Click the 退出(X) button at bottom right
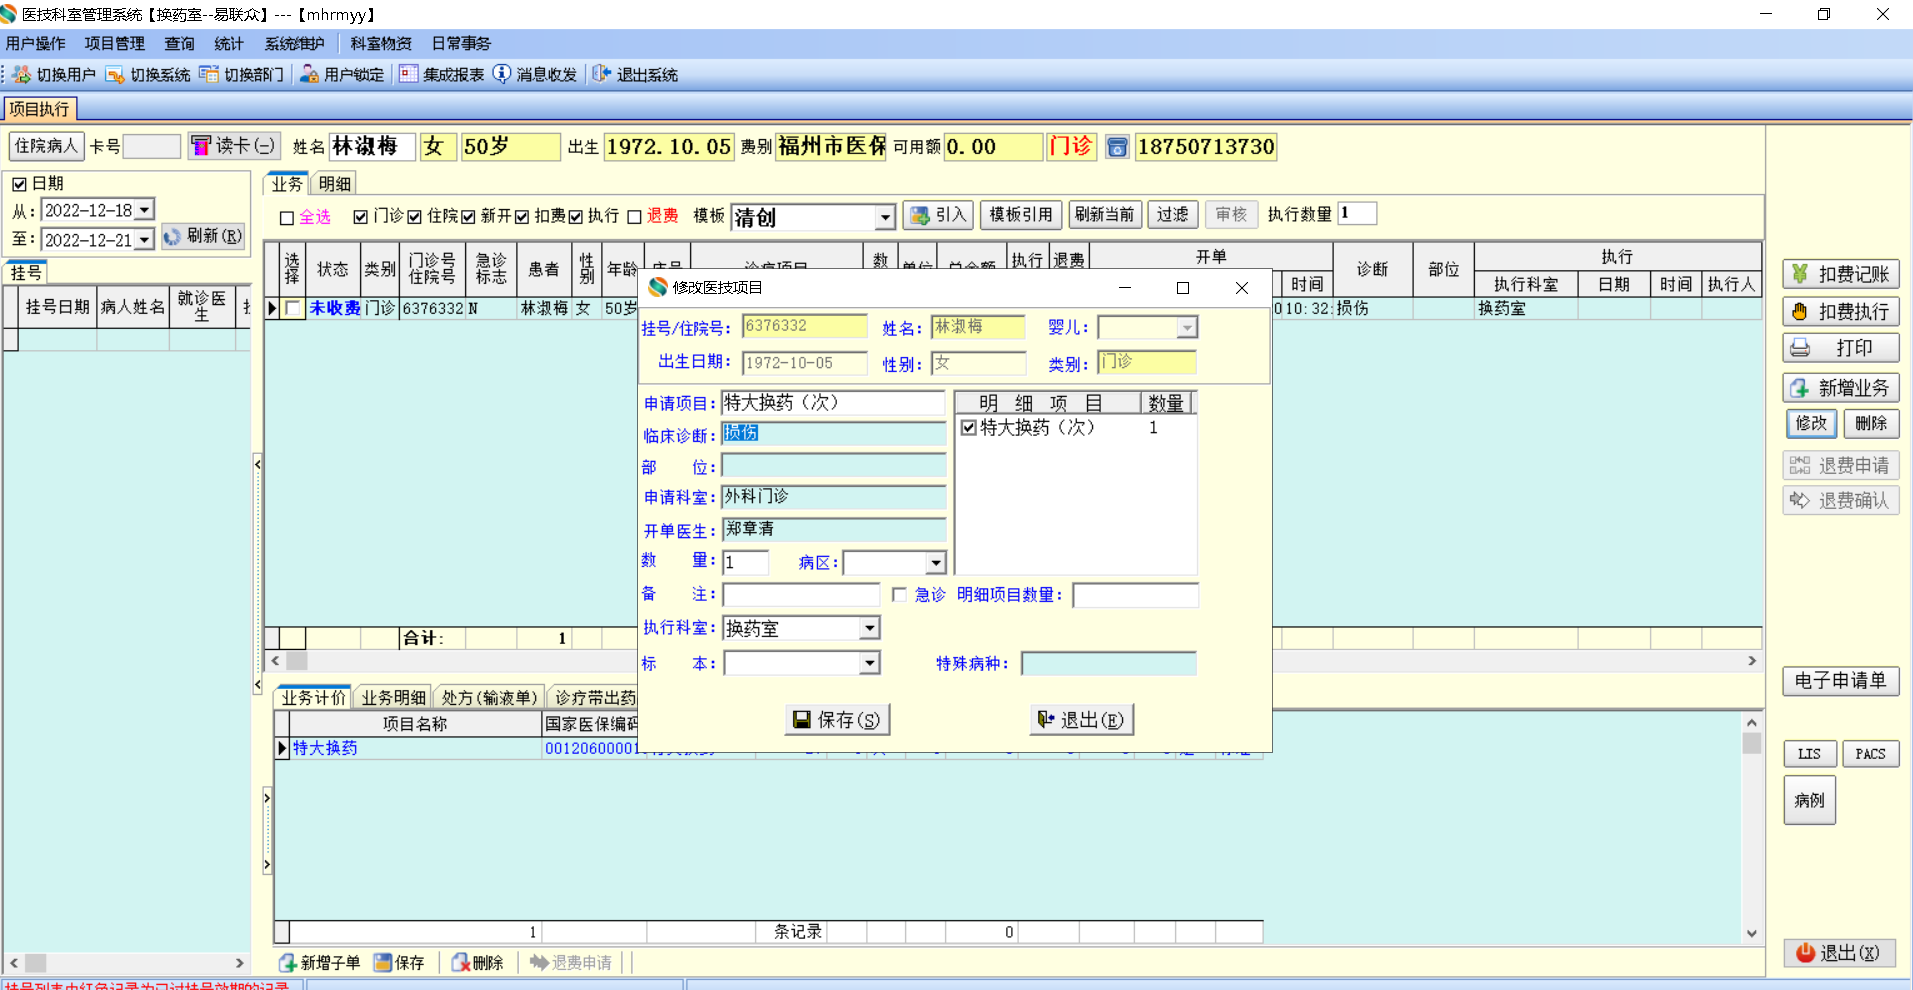 click(1839, 953)
